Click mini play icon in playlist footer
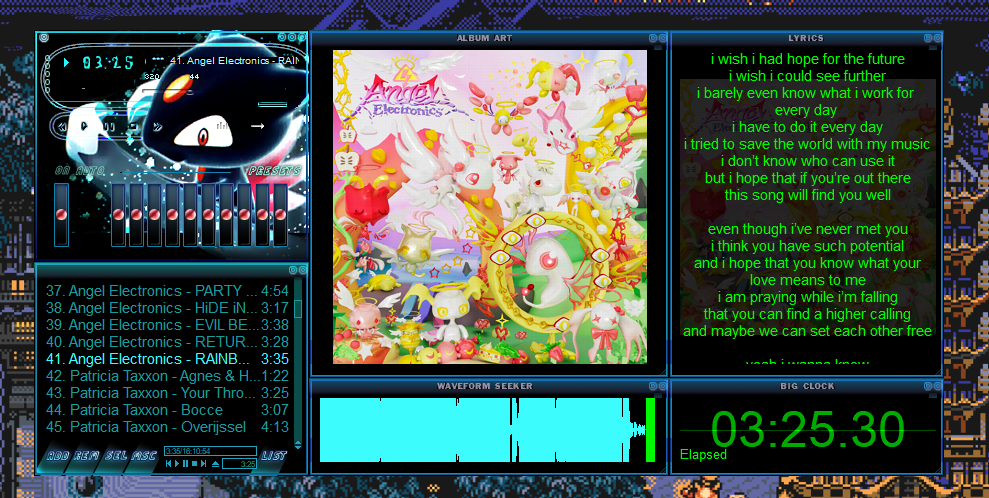The width and height of the screenshot is (989, 498). [x=177, y=463]
